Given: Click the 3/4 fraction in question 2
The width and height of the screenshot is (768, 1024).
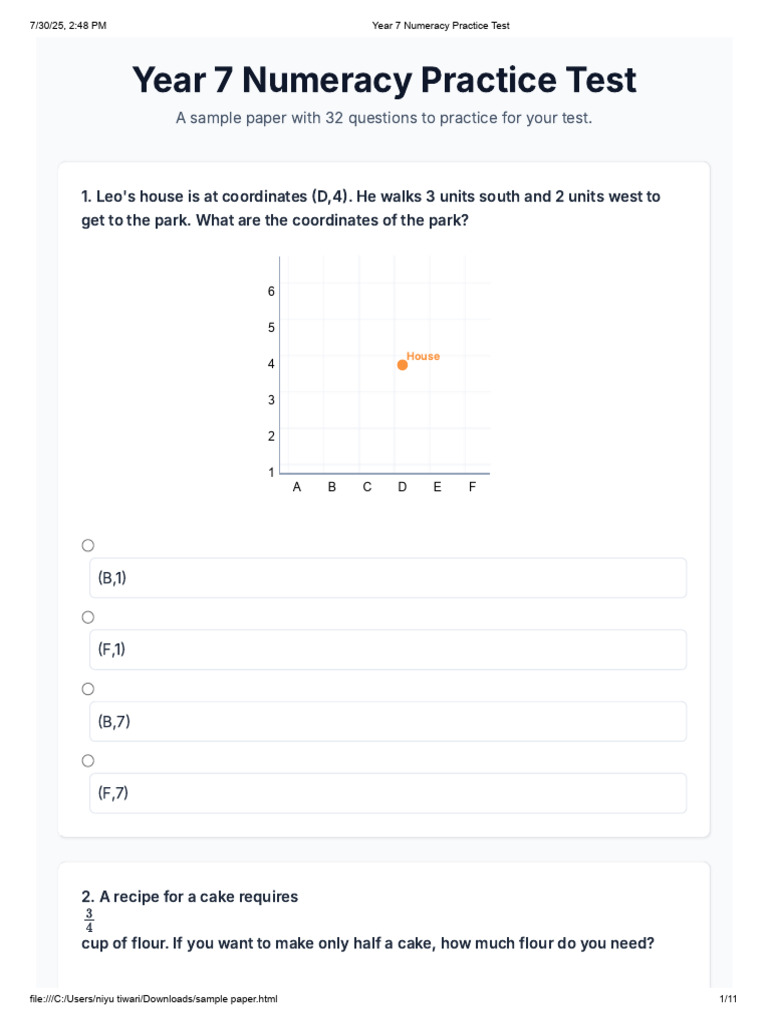Looking at the screenshot, I should 89,920.
